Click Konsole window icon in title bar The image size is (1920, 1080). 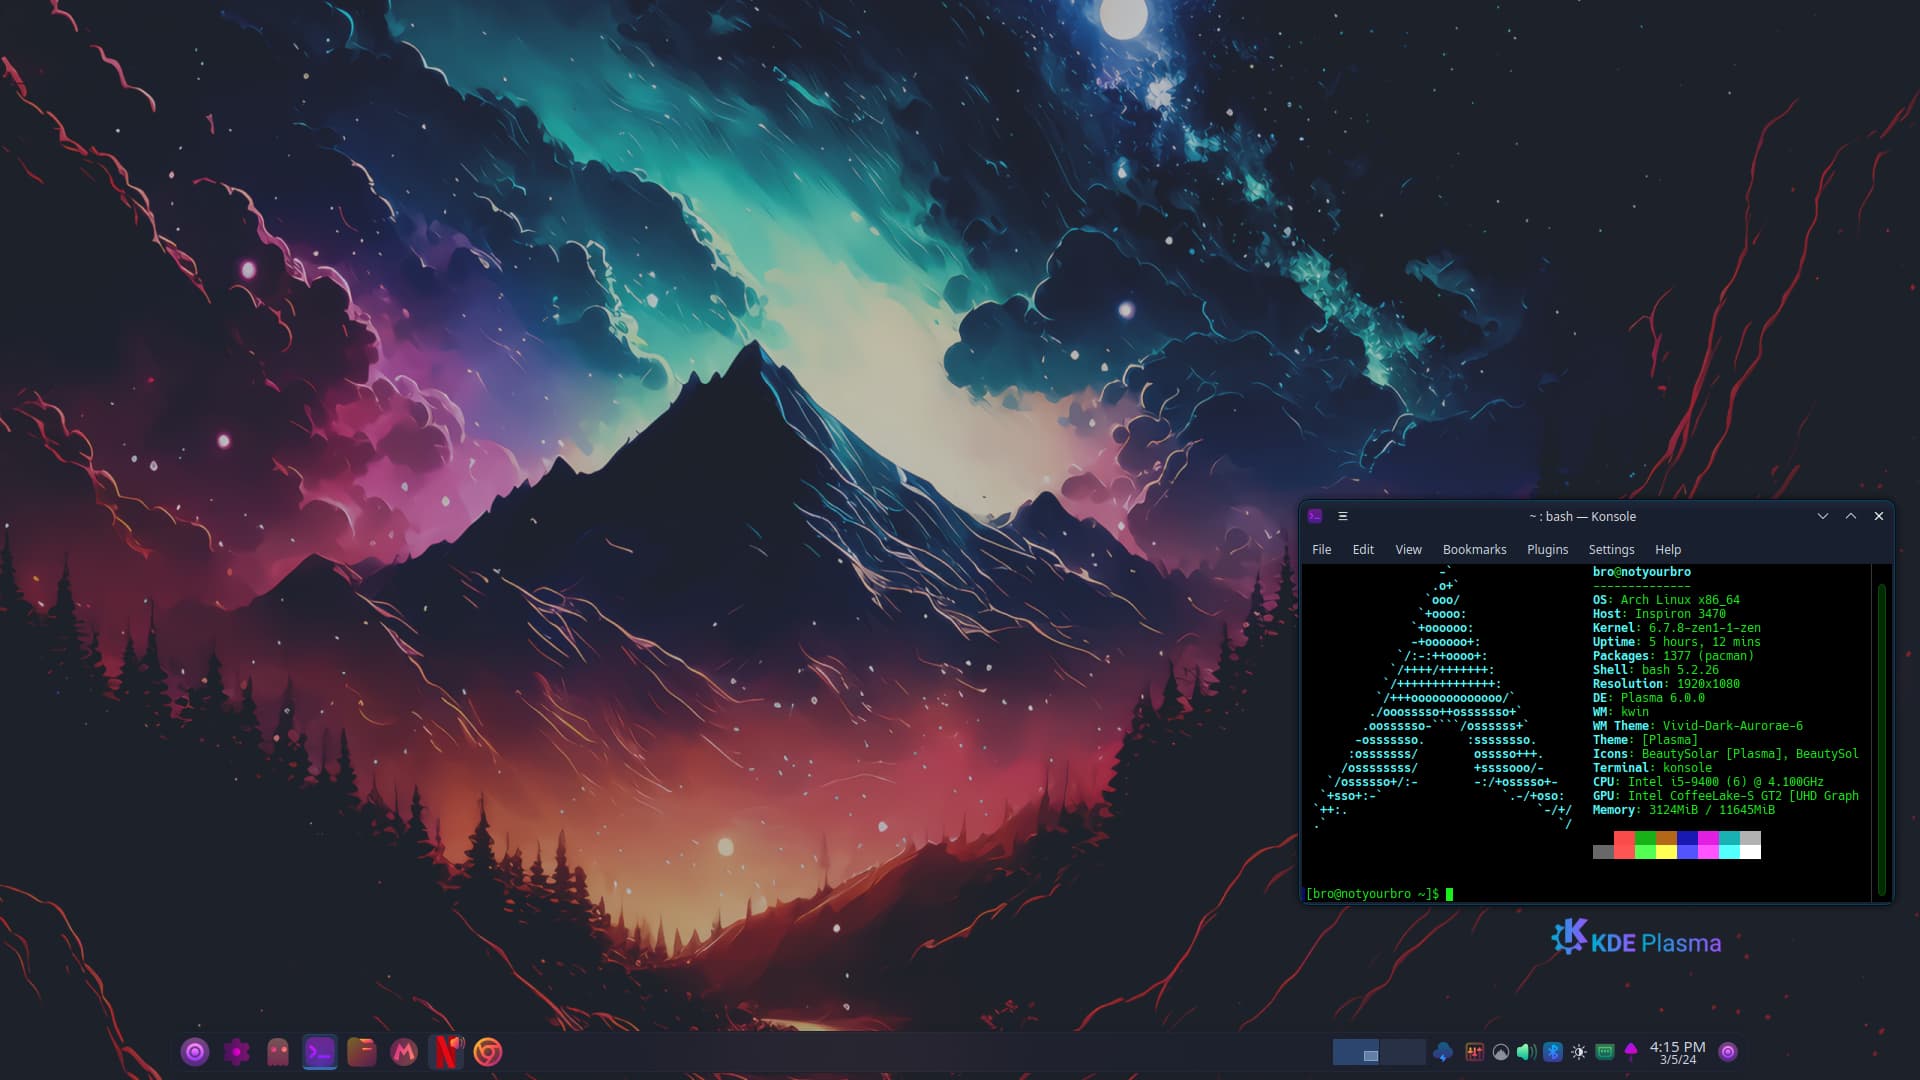tap(1315, 516)
